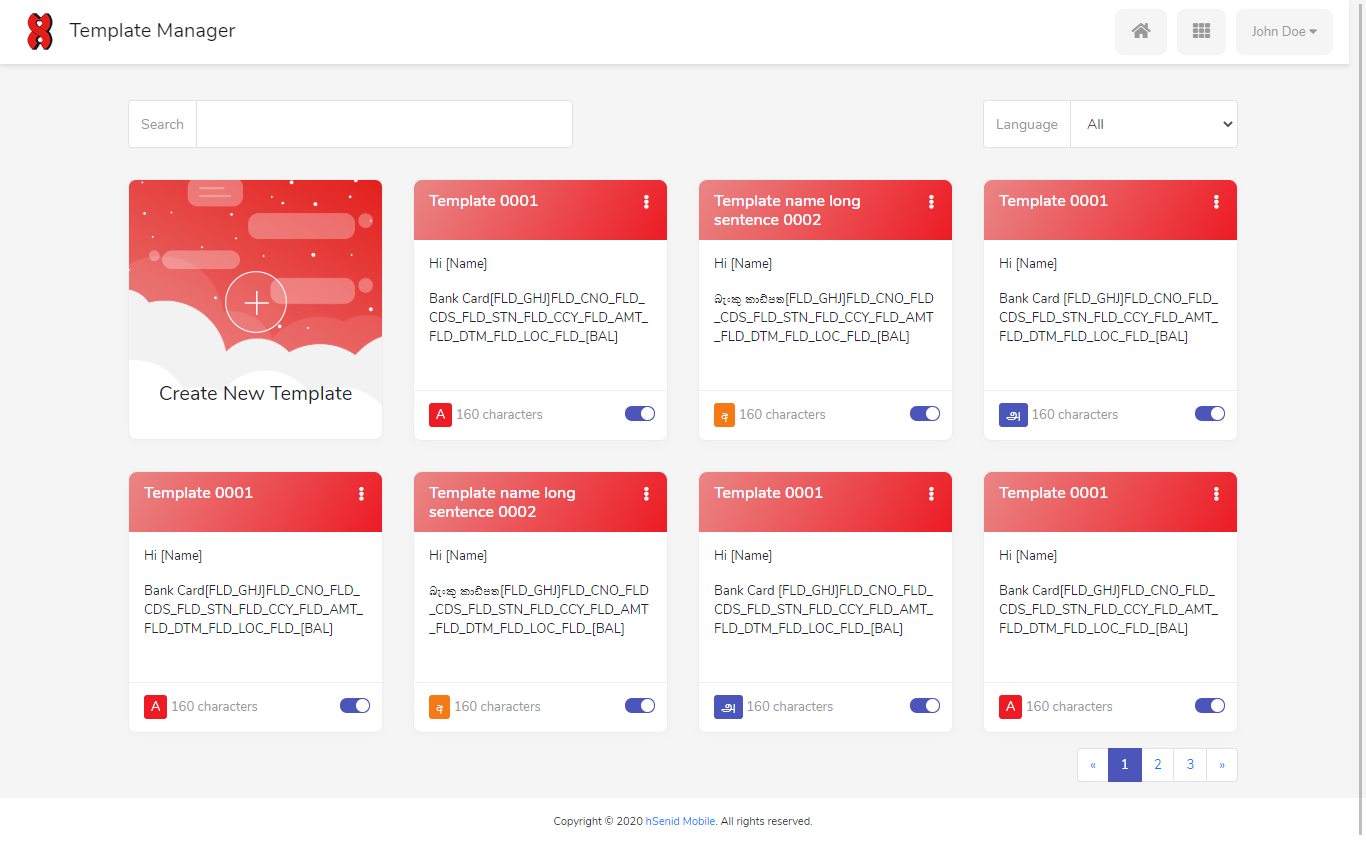1366x846 pixels.
Task: Open three-dot menu on first top-row Template 0001
Action: [646, 202]
